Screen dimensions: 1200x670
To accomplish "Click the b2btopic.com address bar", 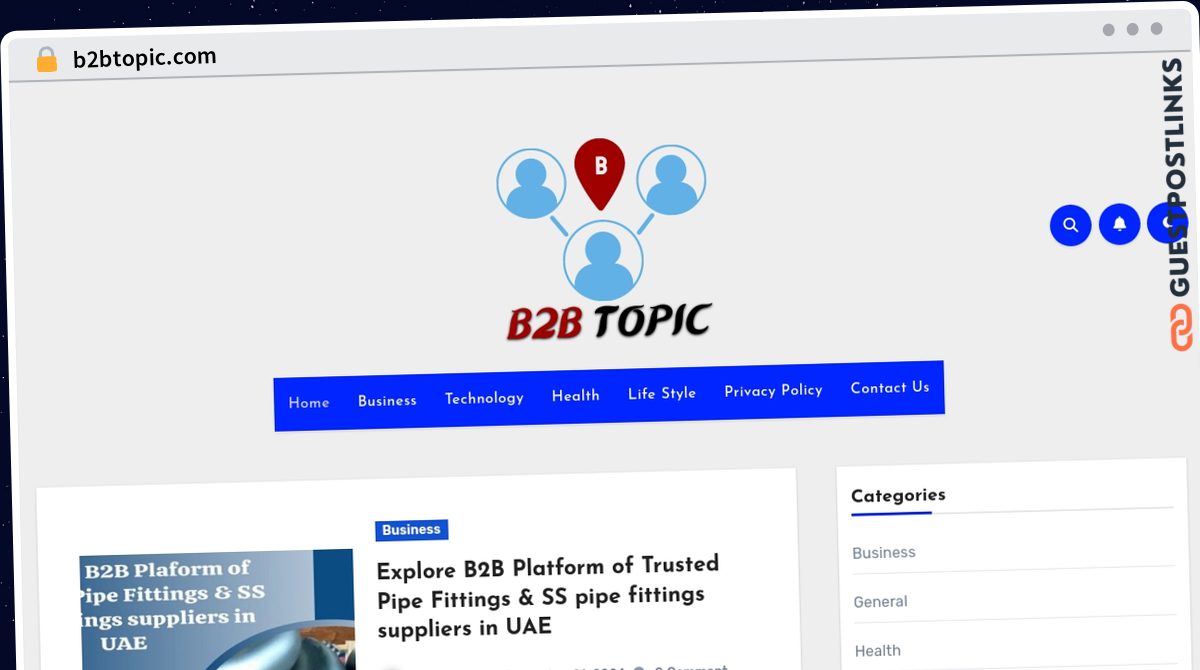I will 145,58.
